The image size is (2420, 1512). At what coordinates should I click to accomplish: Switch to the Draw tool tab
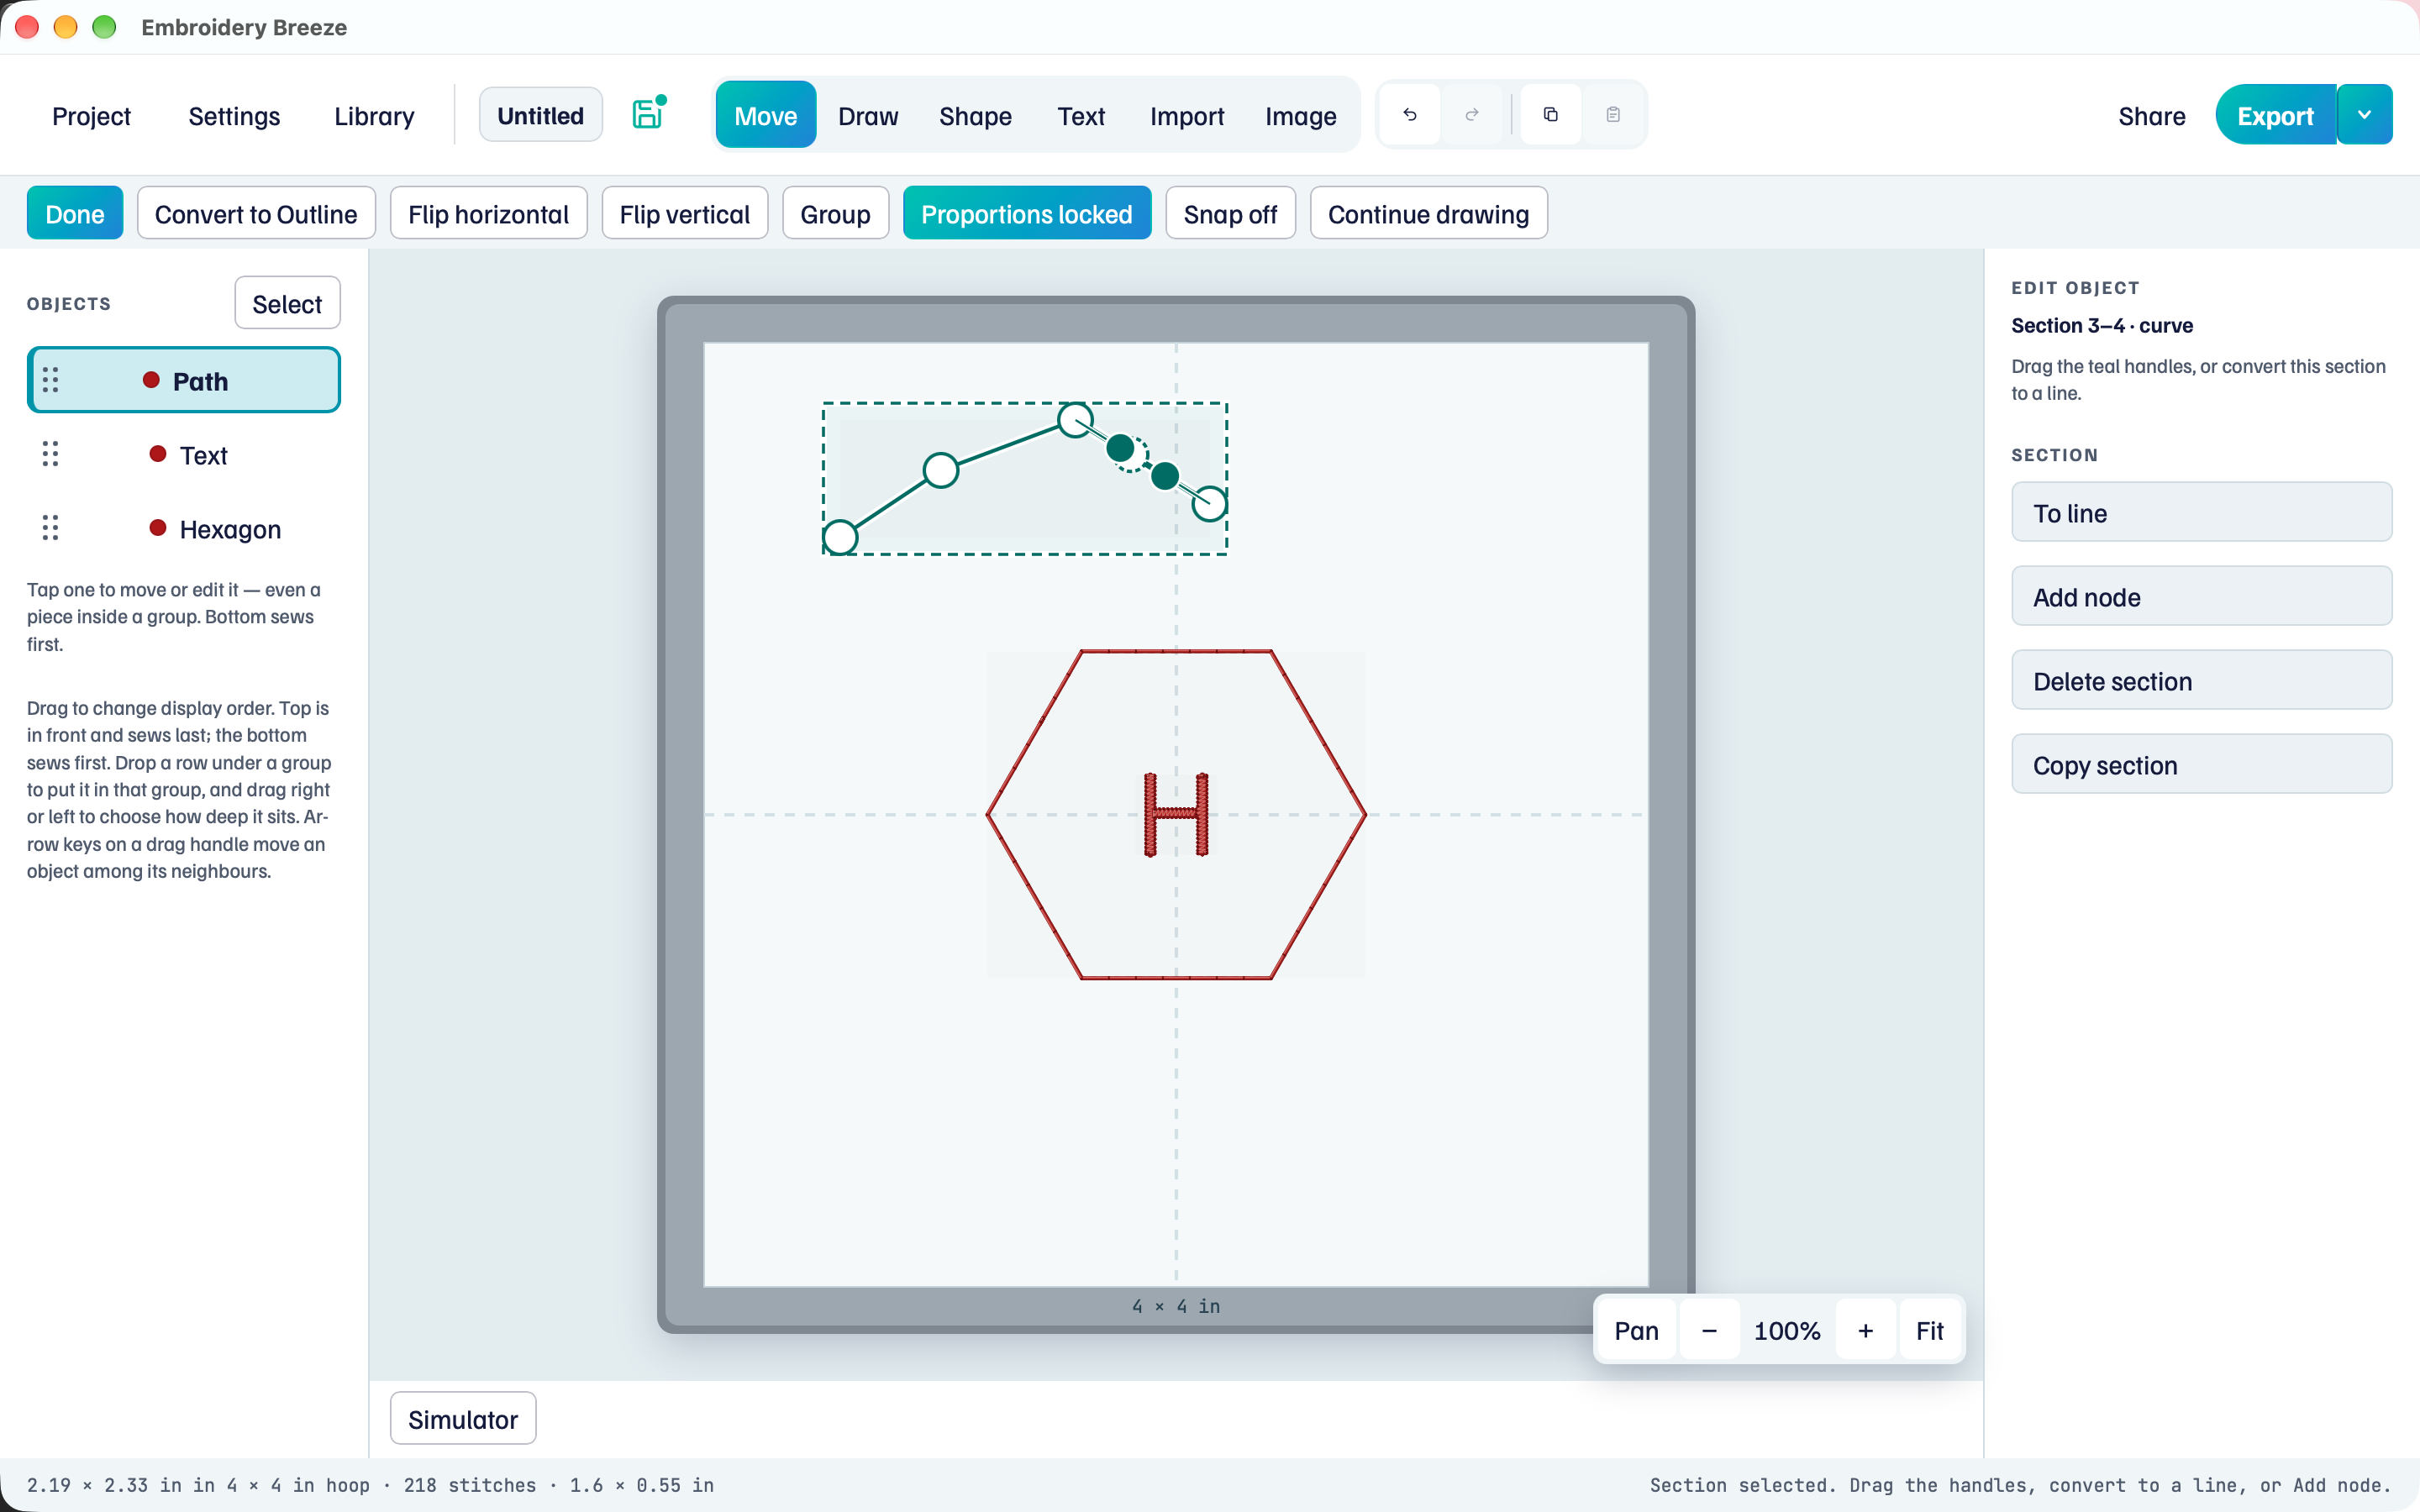point(868,116)
